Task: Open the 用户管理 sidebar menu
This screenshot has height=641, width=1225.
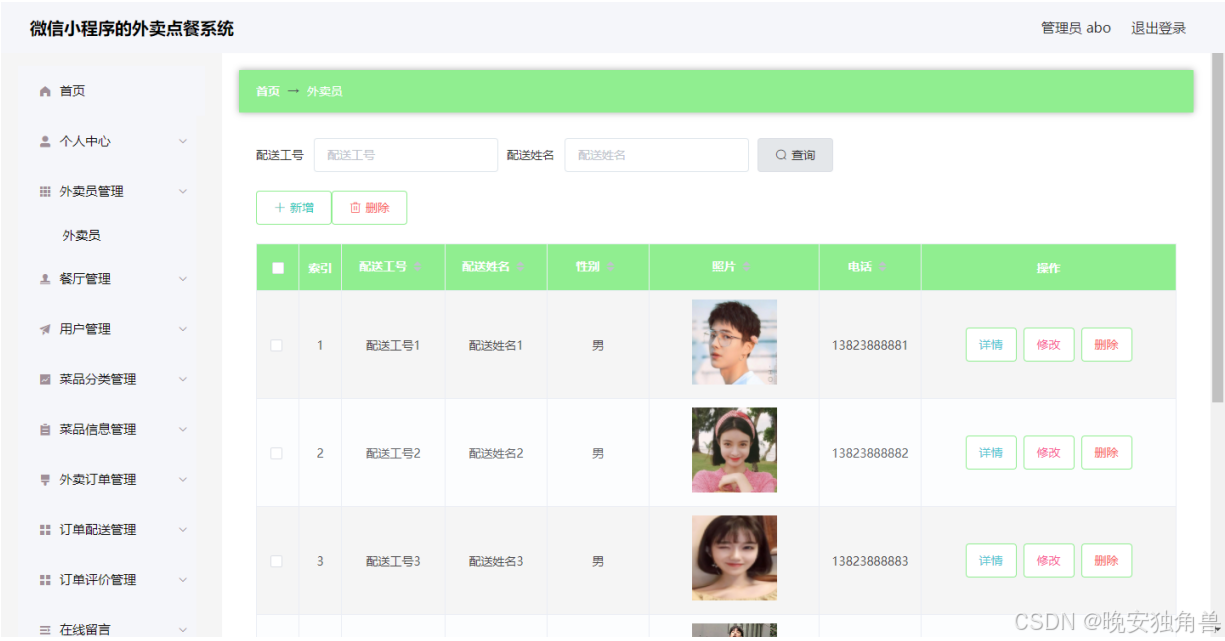Action: pos(110,329)
